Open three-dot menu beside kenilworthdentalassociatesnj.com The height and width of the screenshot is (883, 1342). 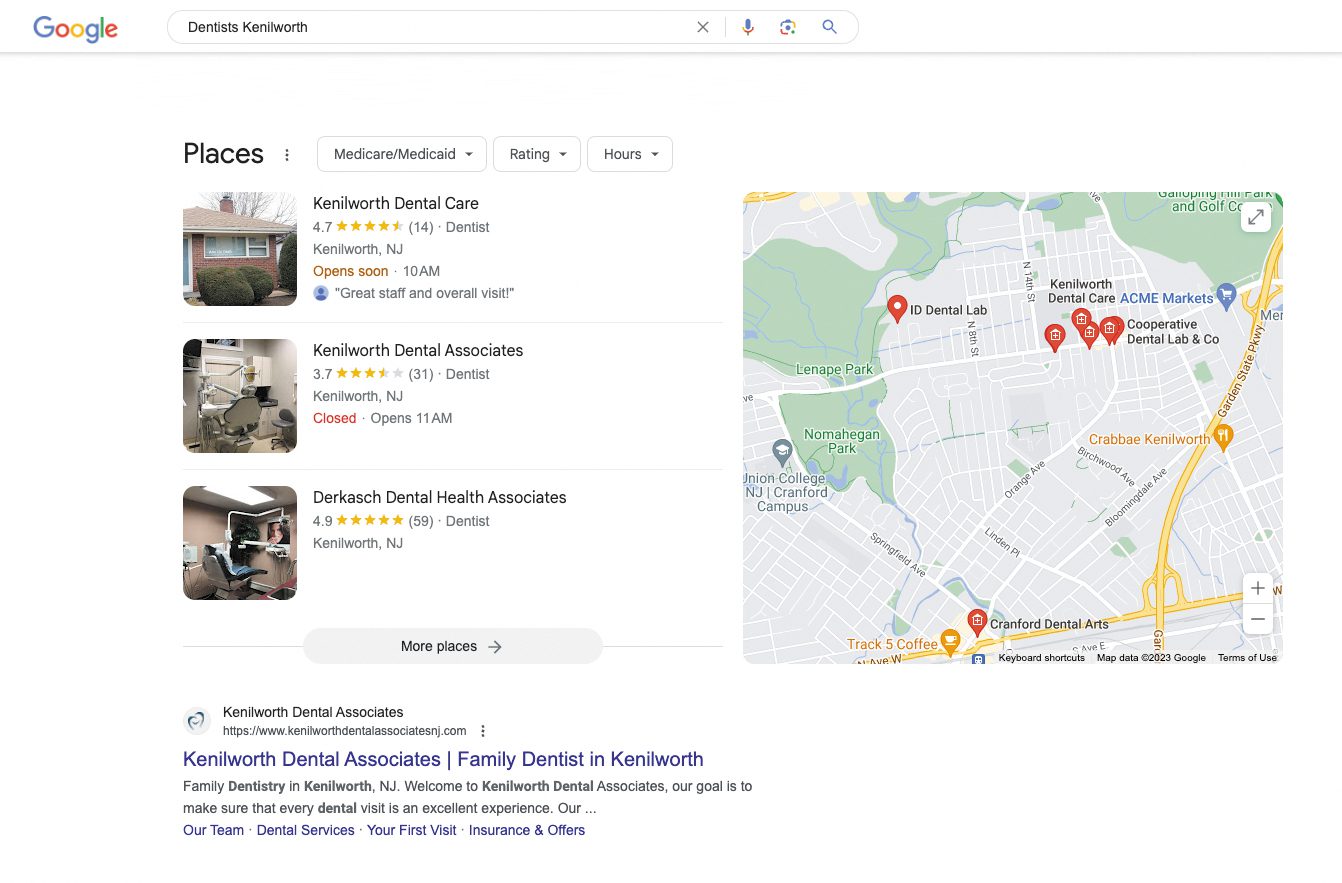pos(483,731)
